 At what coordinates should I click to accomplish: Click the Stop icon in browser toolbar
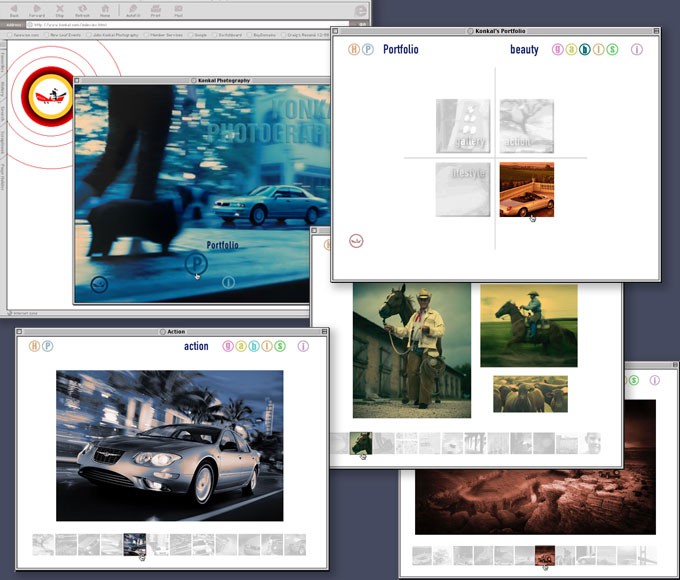pyautogui.click(x=60, y=11)
